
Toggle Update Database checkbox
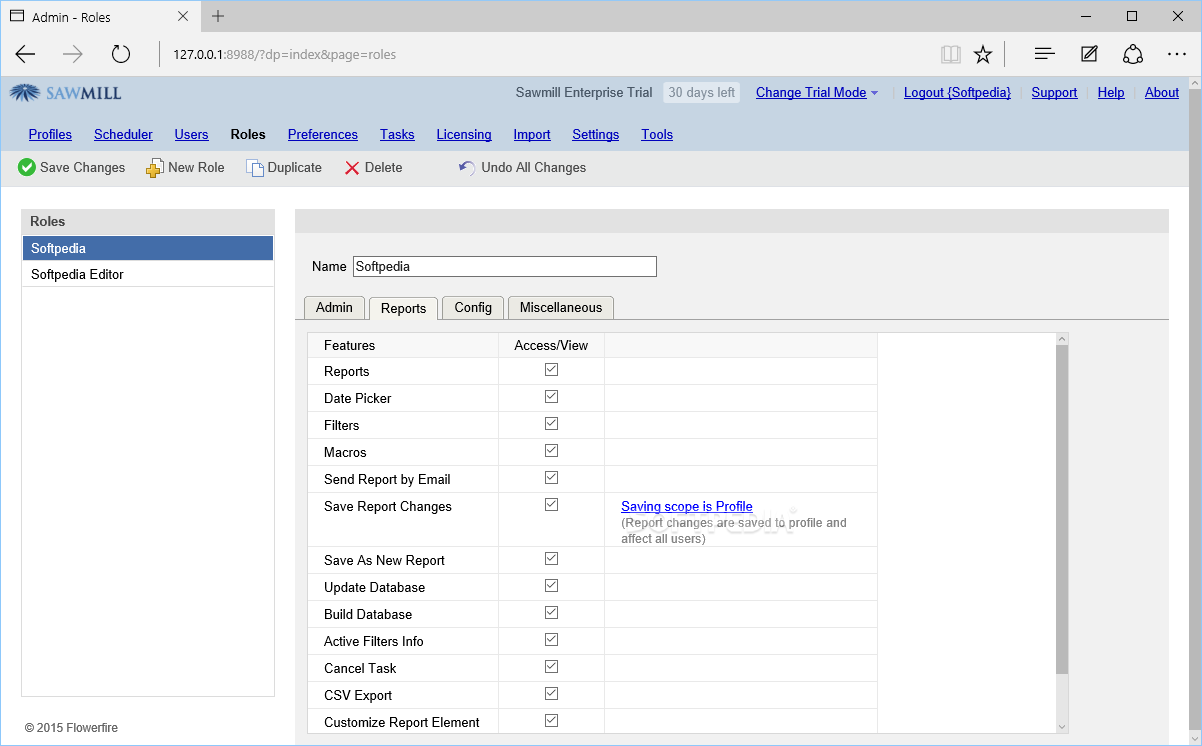coord(551,586)
